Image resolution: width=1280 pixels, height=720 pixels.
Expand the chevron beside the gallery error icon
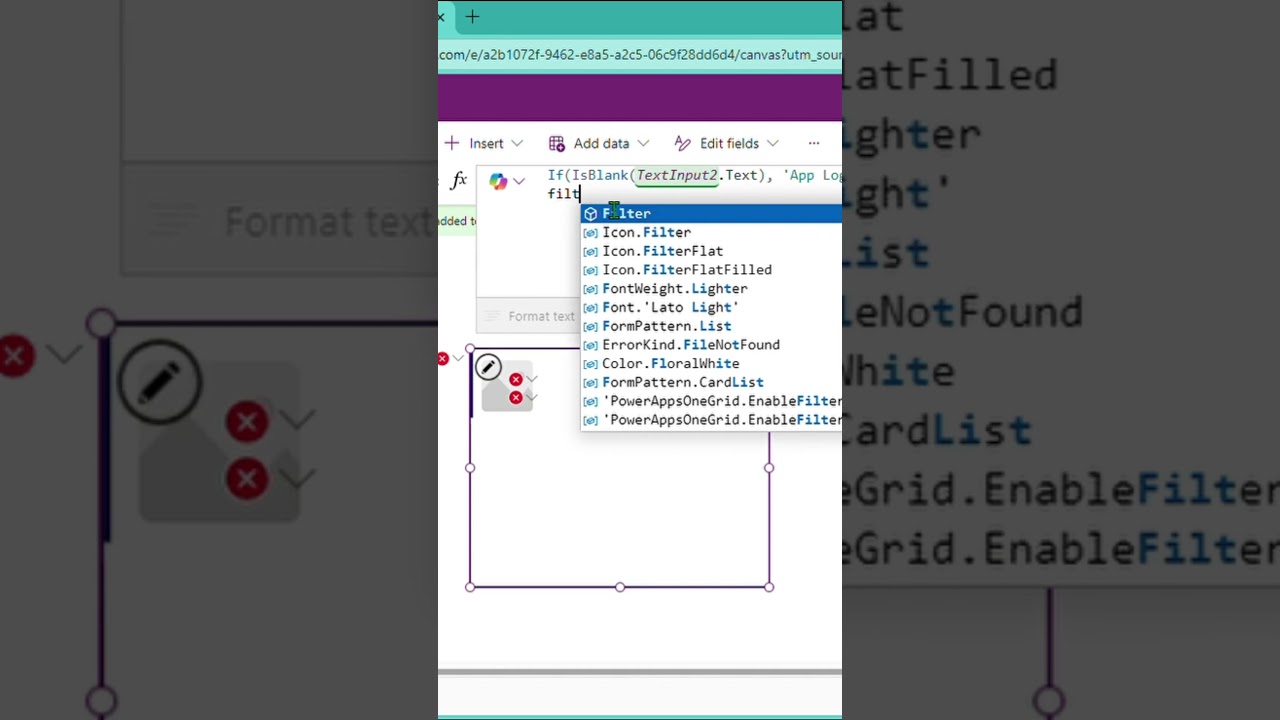458,358
